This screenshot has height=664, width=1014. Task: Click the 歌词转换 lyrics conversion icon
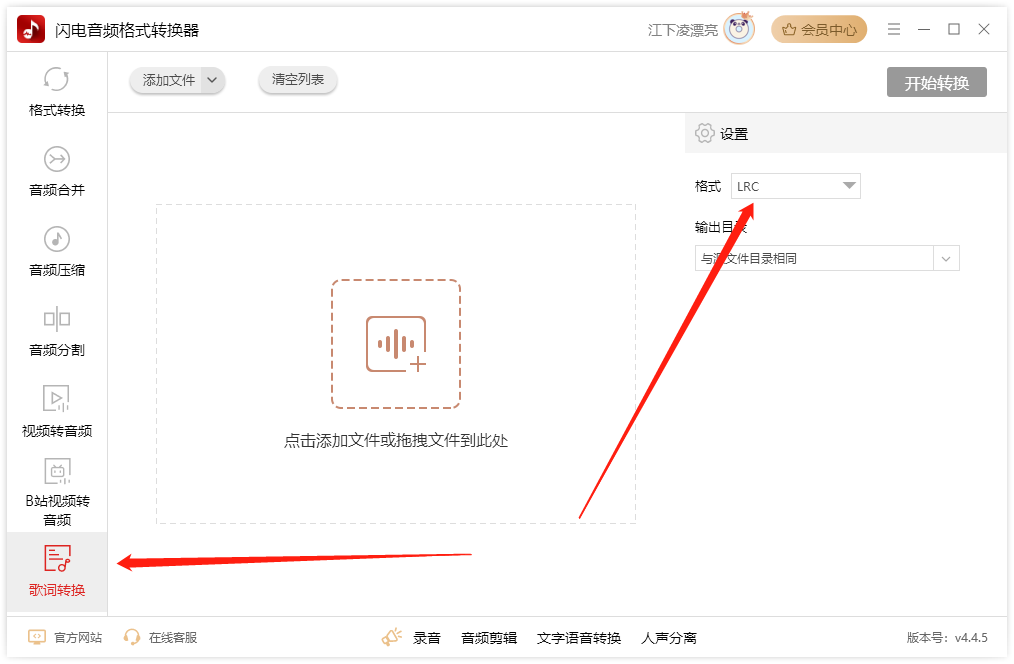coord(57,559)
